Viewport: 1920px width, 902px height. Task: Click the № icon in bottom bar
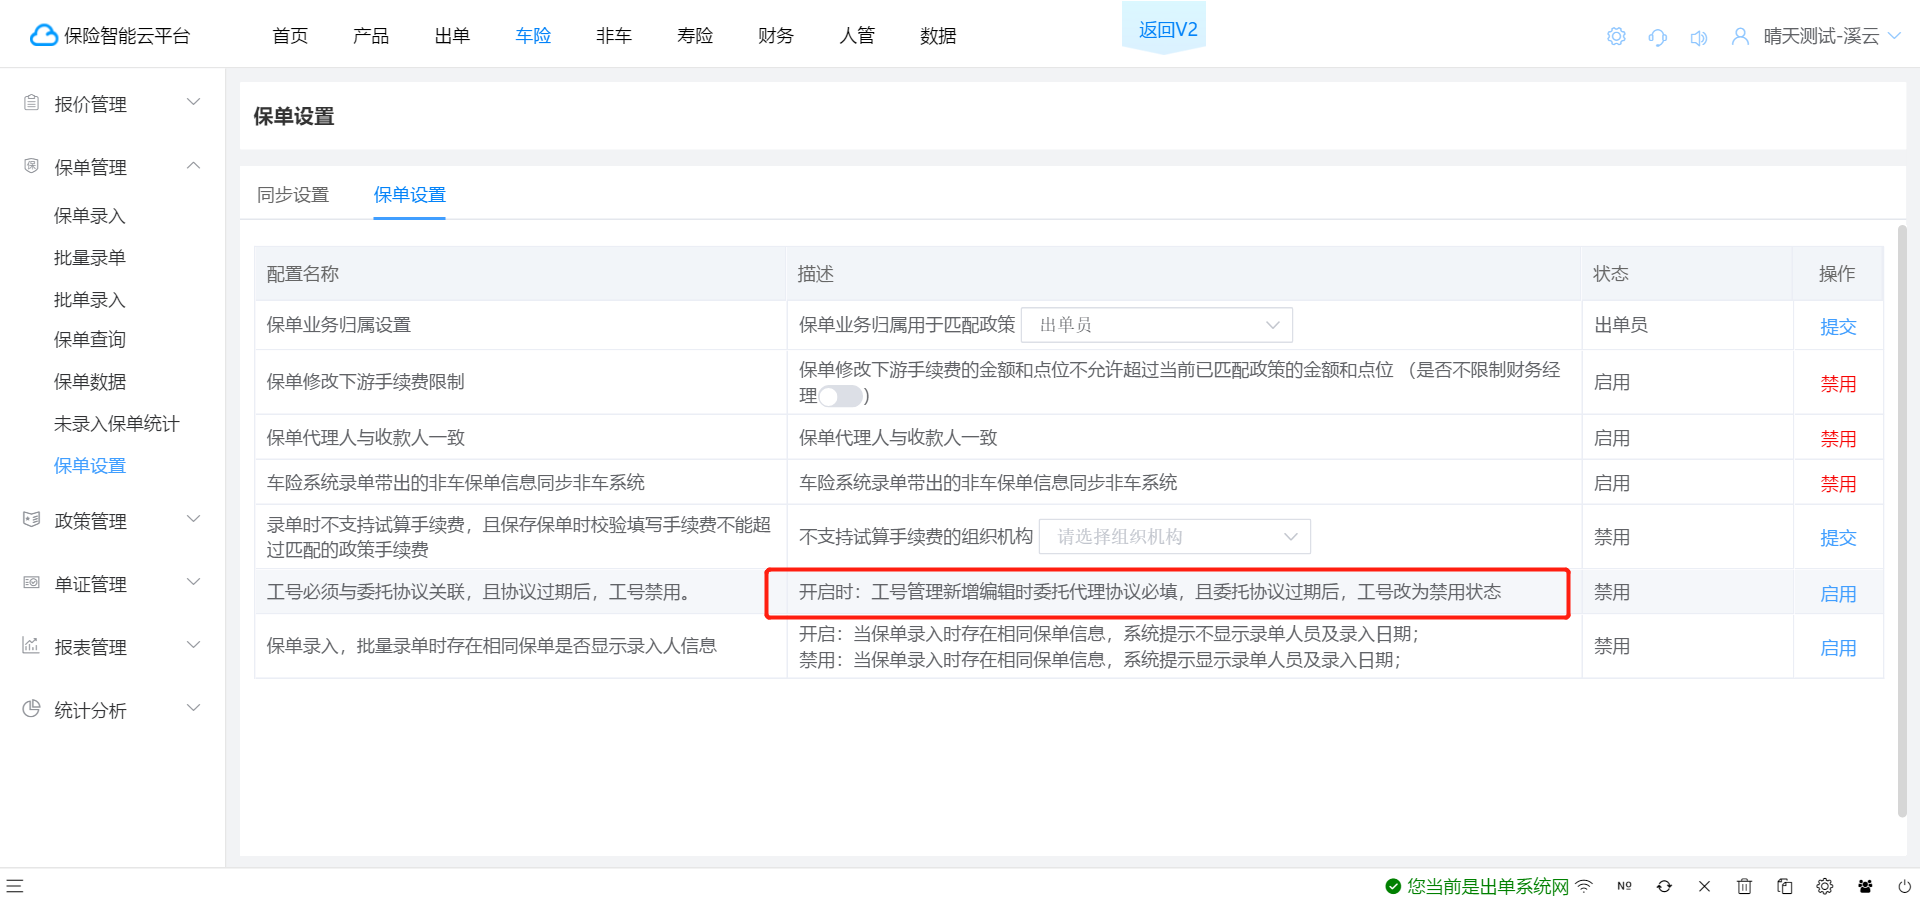1624,886
